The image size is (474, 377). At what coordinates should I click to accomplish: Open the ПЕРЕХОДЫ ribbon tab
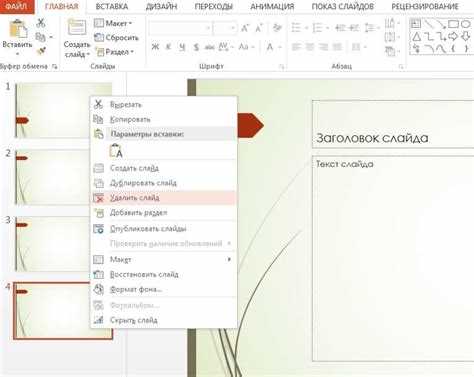pyautogui.click(x=213, y=7)
